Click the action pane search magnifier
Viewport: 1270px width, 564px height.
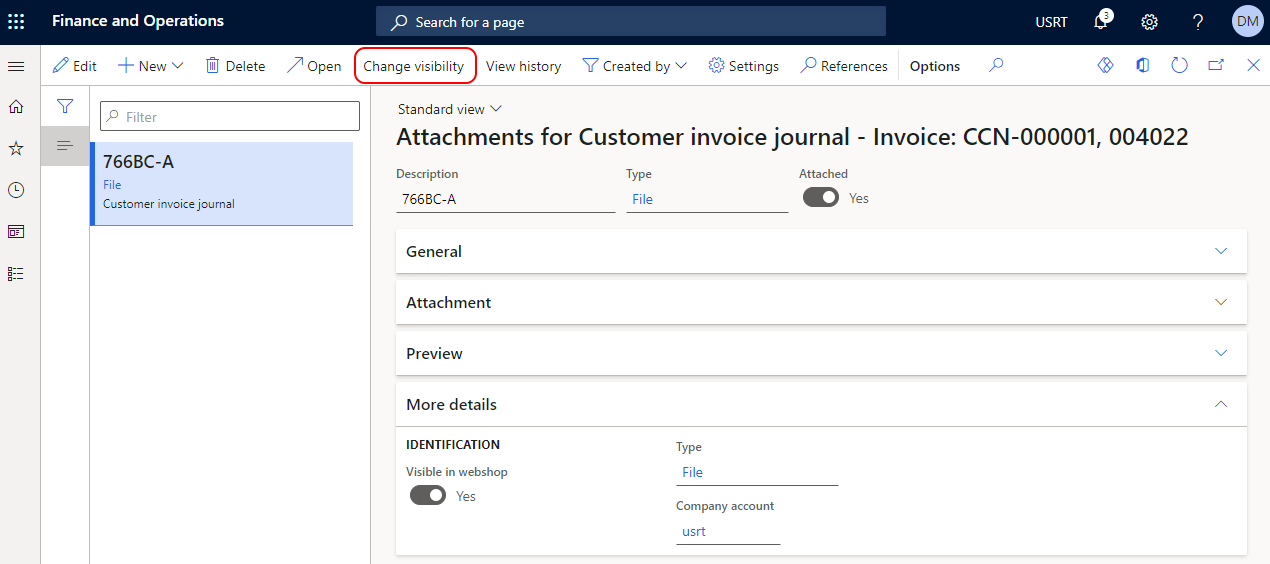coord(996,65)
